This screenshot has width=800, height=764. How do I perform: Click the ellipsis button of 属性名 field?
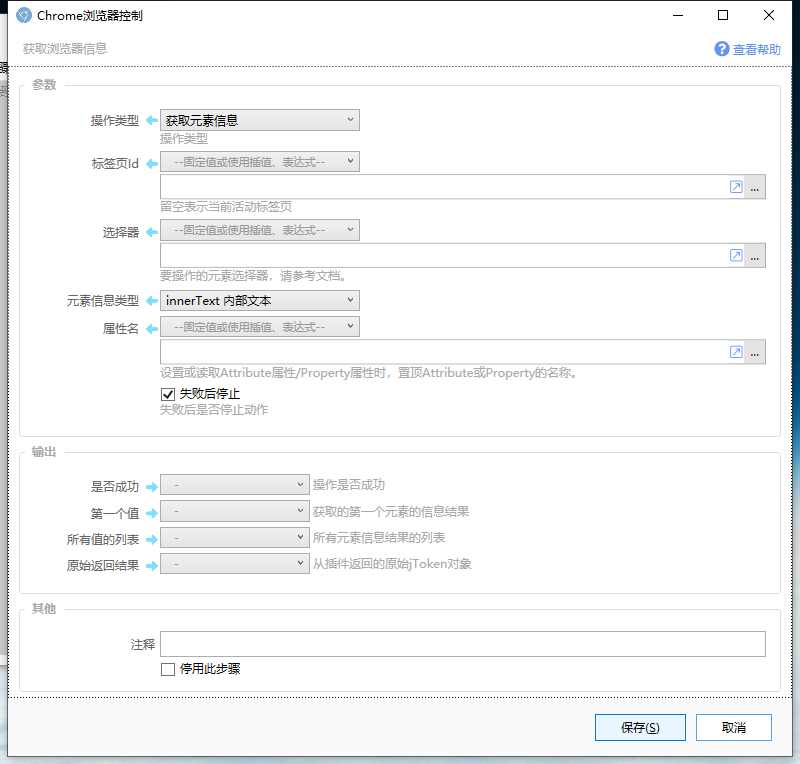coord(755,352)
